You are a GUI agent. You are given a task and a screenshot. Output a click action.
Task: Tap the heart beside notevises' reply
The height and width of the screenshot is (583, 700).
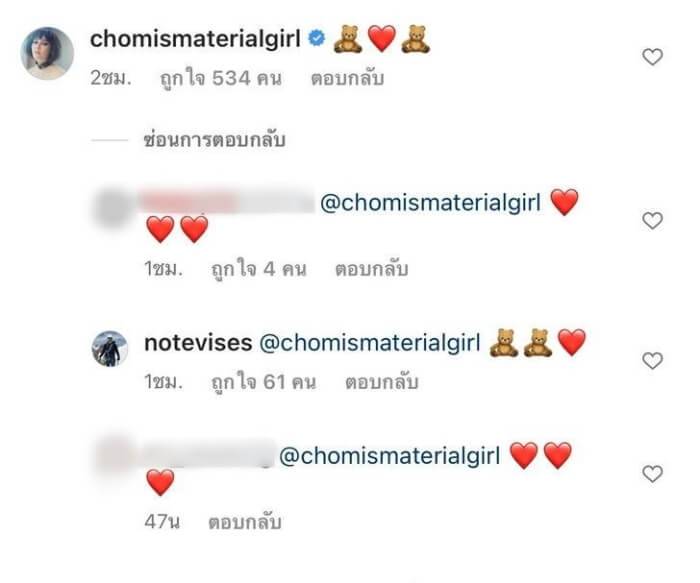(x=652, y=360)
